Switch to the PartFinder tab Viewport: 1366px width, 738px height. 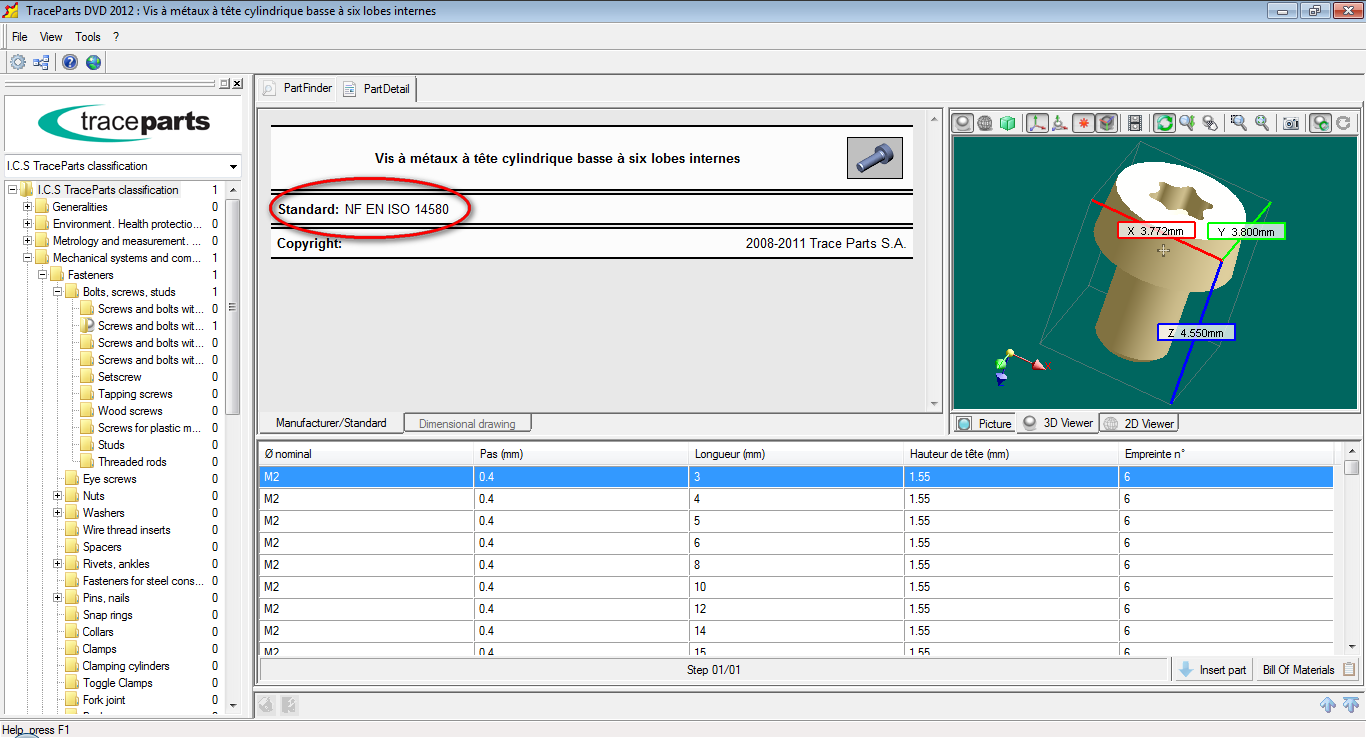[x=297, y=88]
